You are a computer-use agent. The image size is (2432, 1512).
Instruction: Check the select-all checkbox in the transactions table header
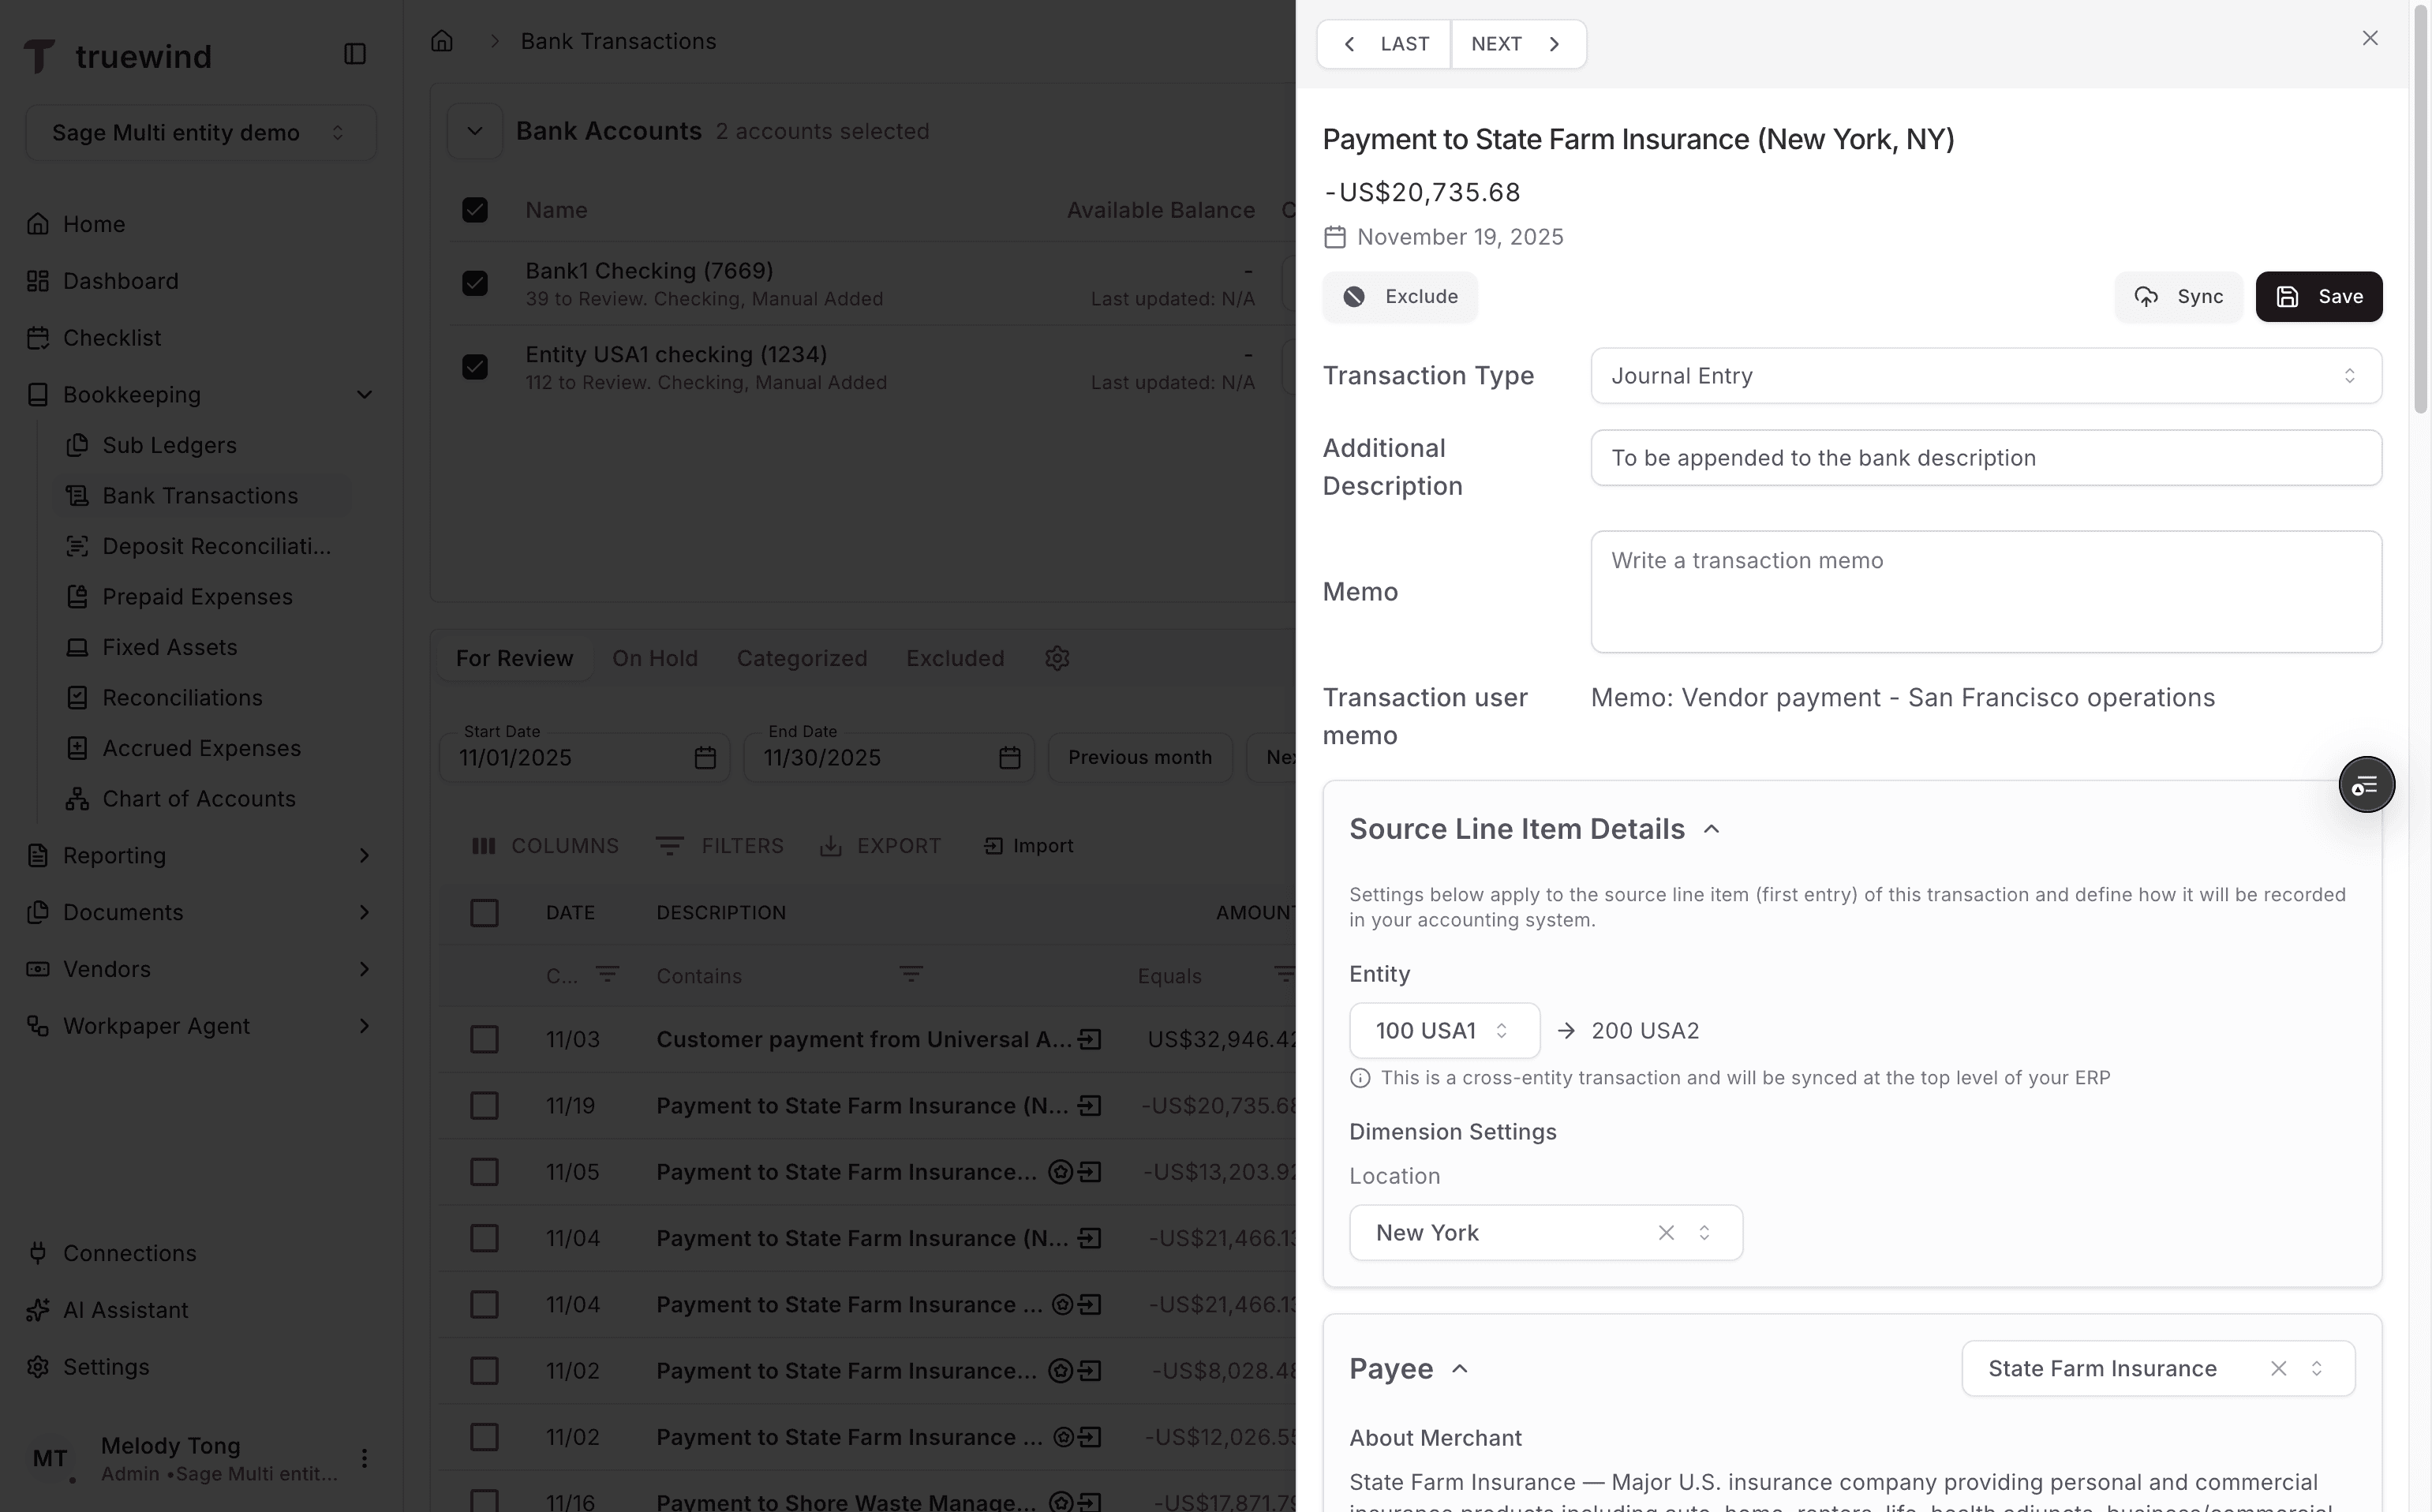485,912
